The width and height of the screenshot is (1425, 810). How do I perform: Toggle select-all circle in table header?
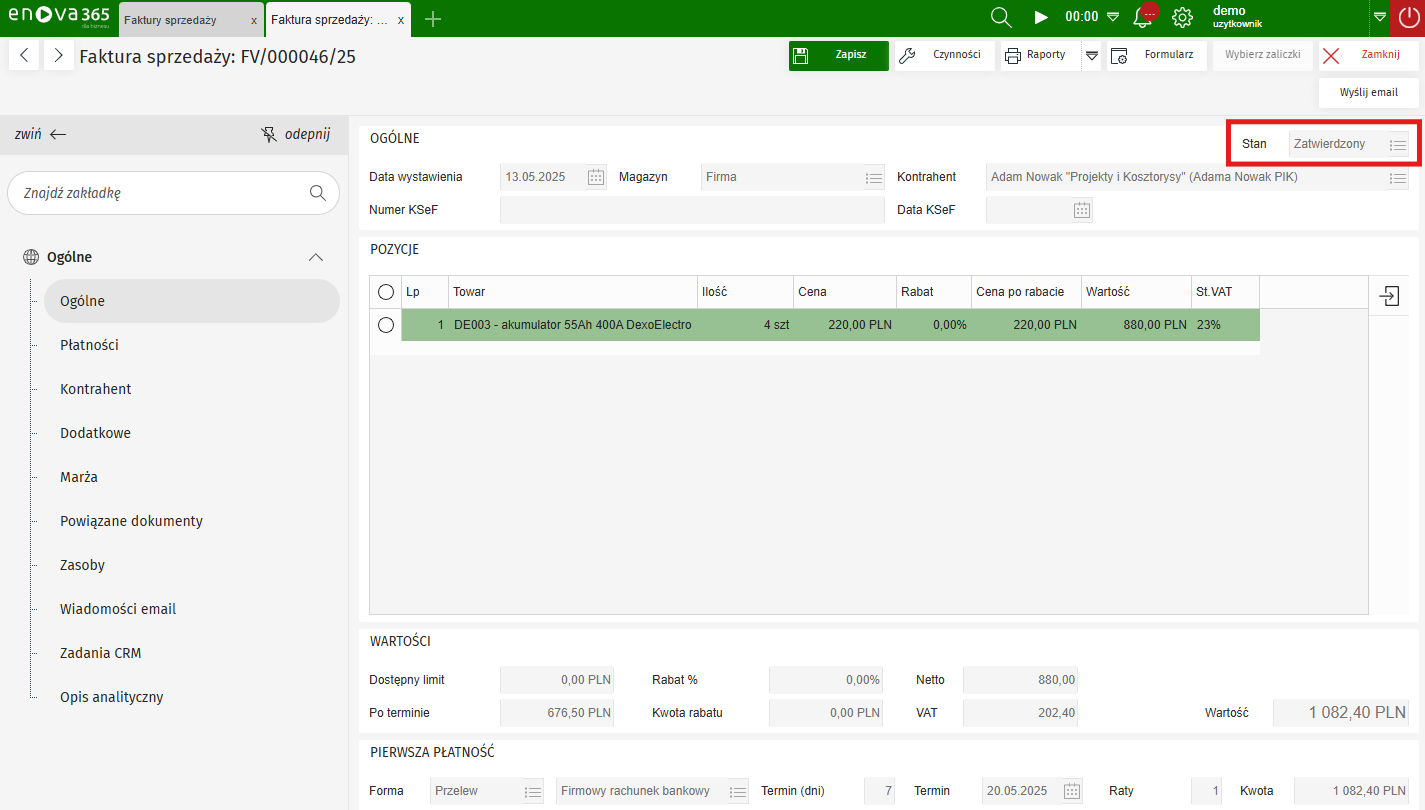pyautogui.click(x=386, y=292)
